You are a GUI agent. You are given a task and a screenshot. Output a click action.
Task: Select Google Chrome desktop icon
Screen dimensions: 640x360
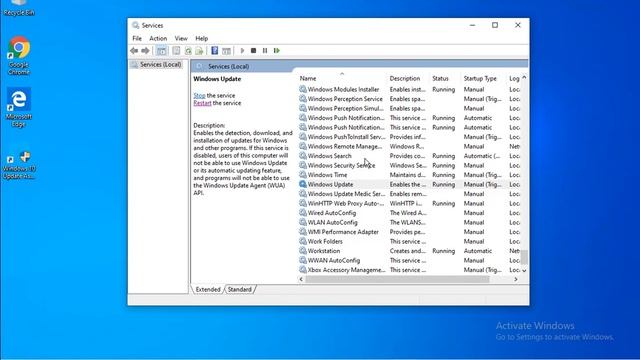pyautogui.click(x=19, y=56)
